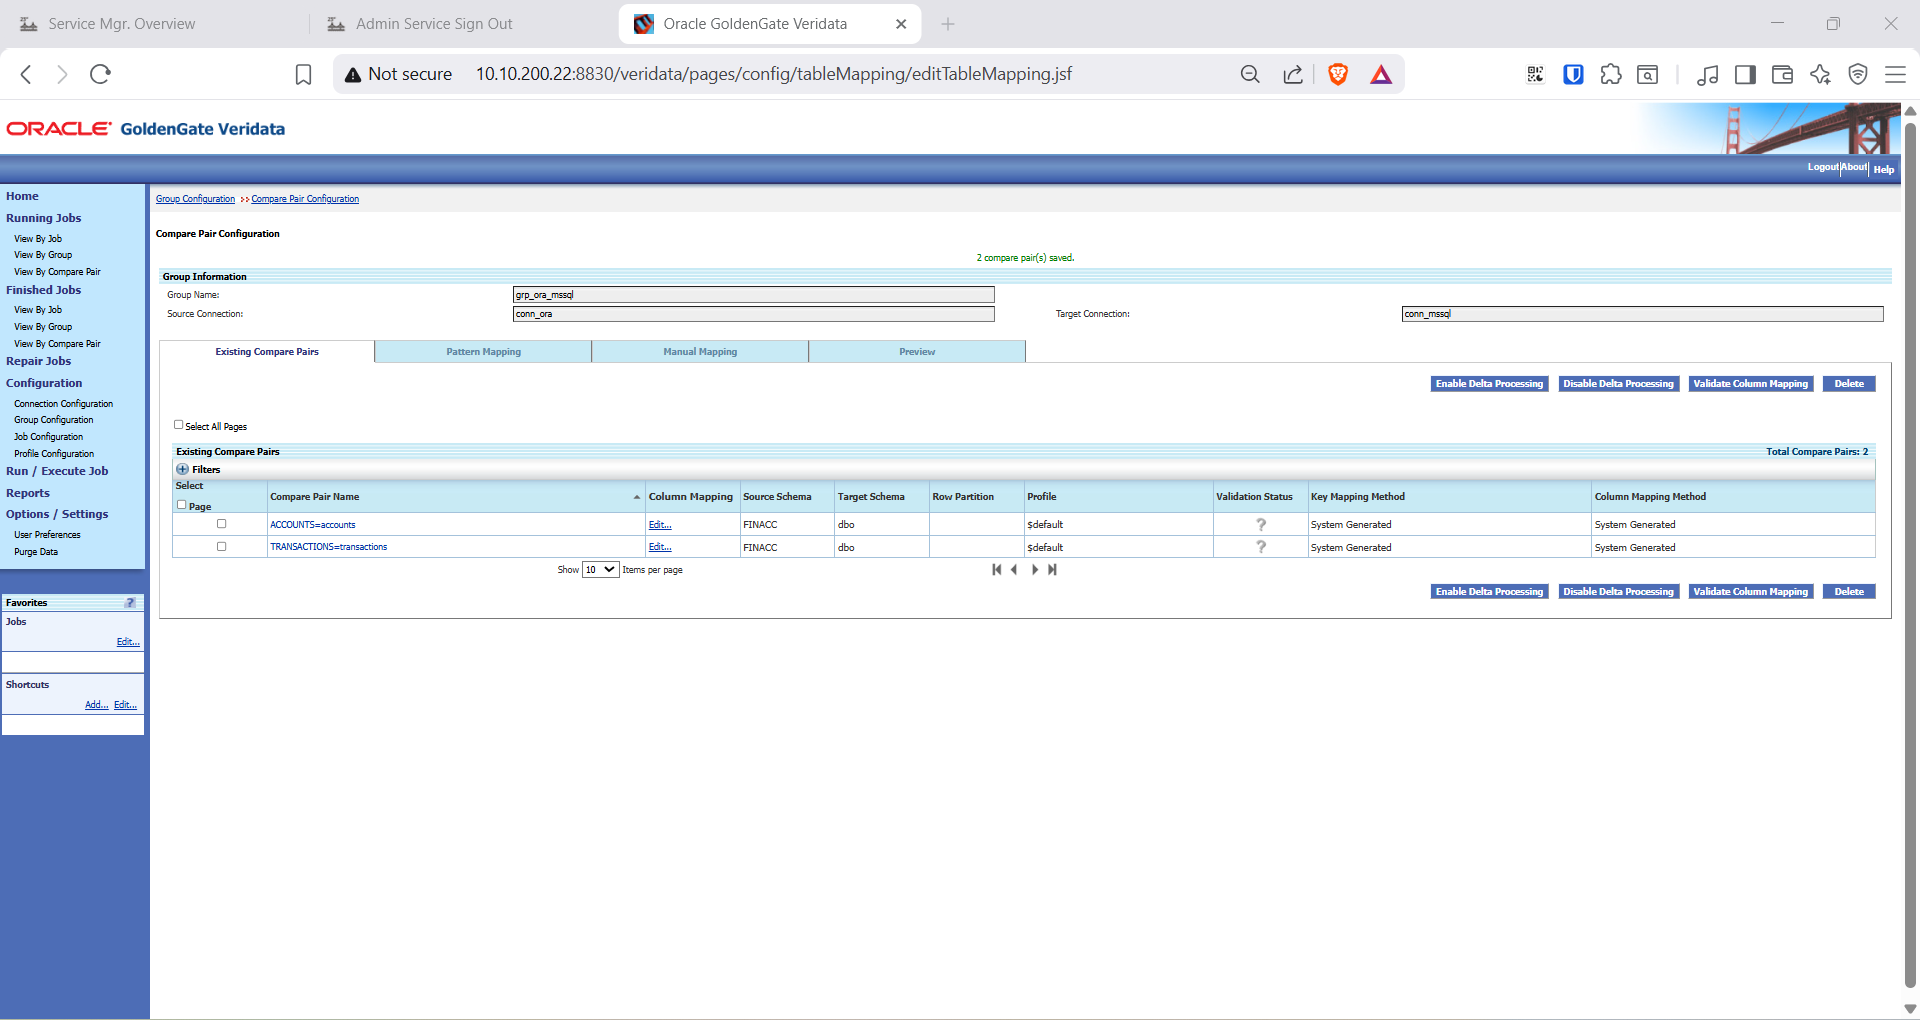1920x1020 pixels.
Task: Click the Group Name input field
Action: tap(754, 295)
